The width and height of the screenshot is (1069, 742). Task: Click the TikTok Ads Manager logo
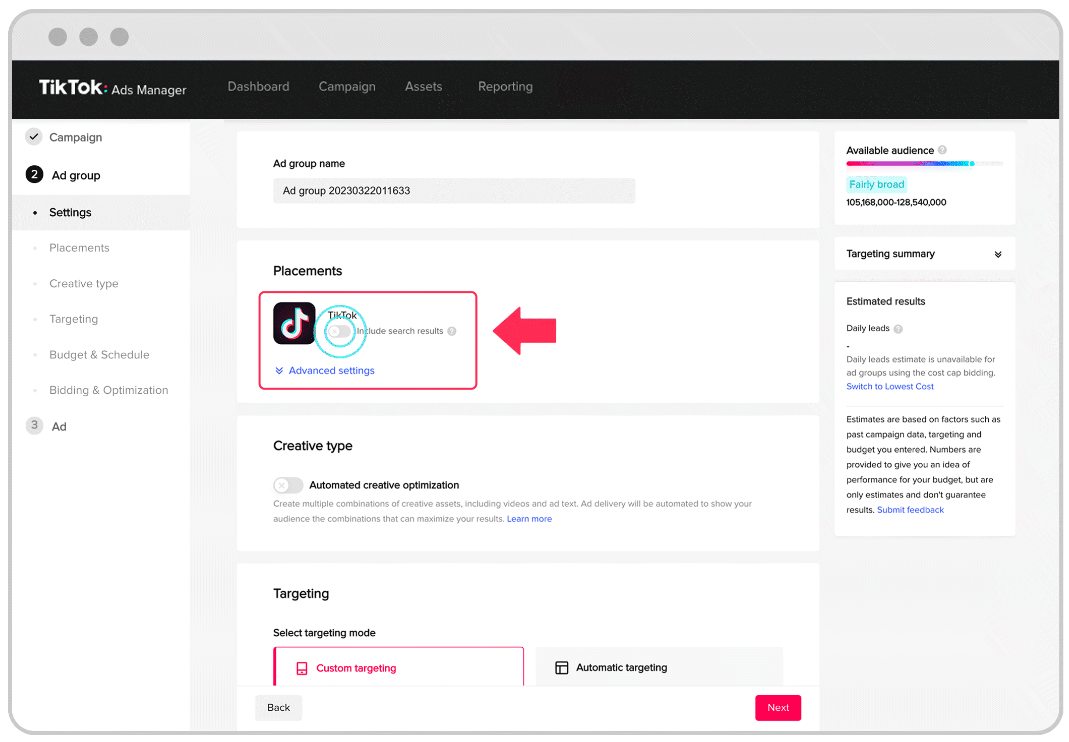(x=112, y=88)
